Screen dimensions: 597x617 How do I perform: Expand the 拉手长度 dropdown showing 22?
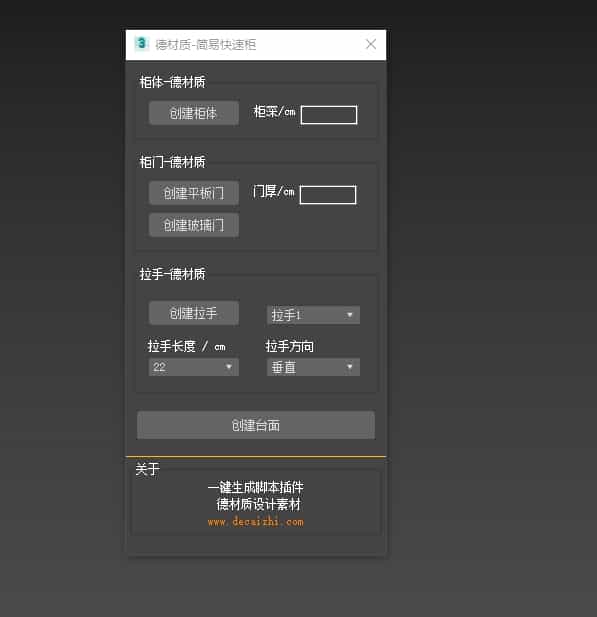pyautogui.click(x=194, y=367)
